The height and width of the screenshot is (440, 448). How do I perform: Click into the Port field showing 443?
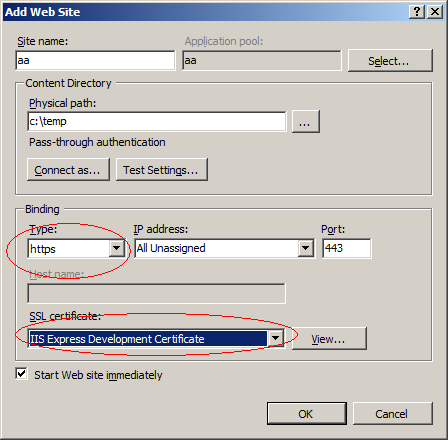coord(347,248)
